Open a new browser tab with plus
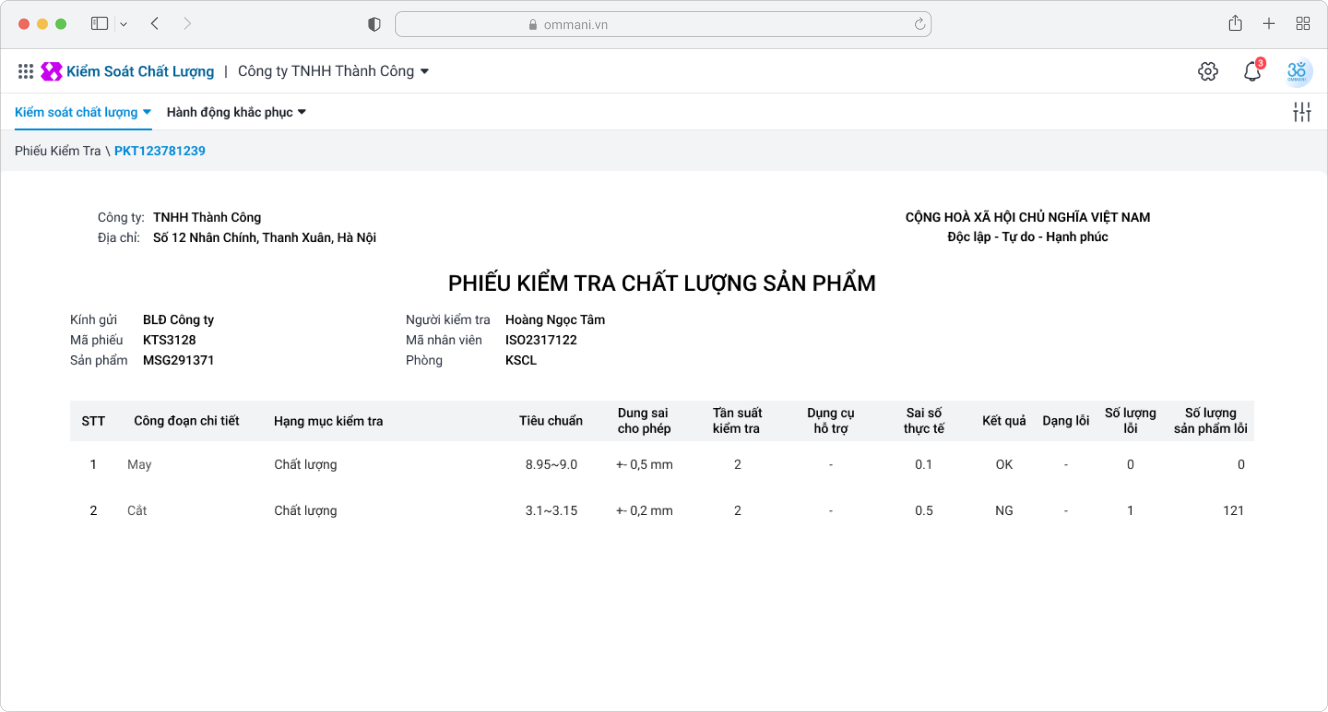1328x712 pixels. (x=1269, y=24)
